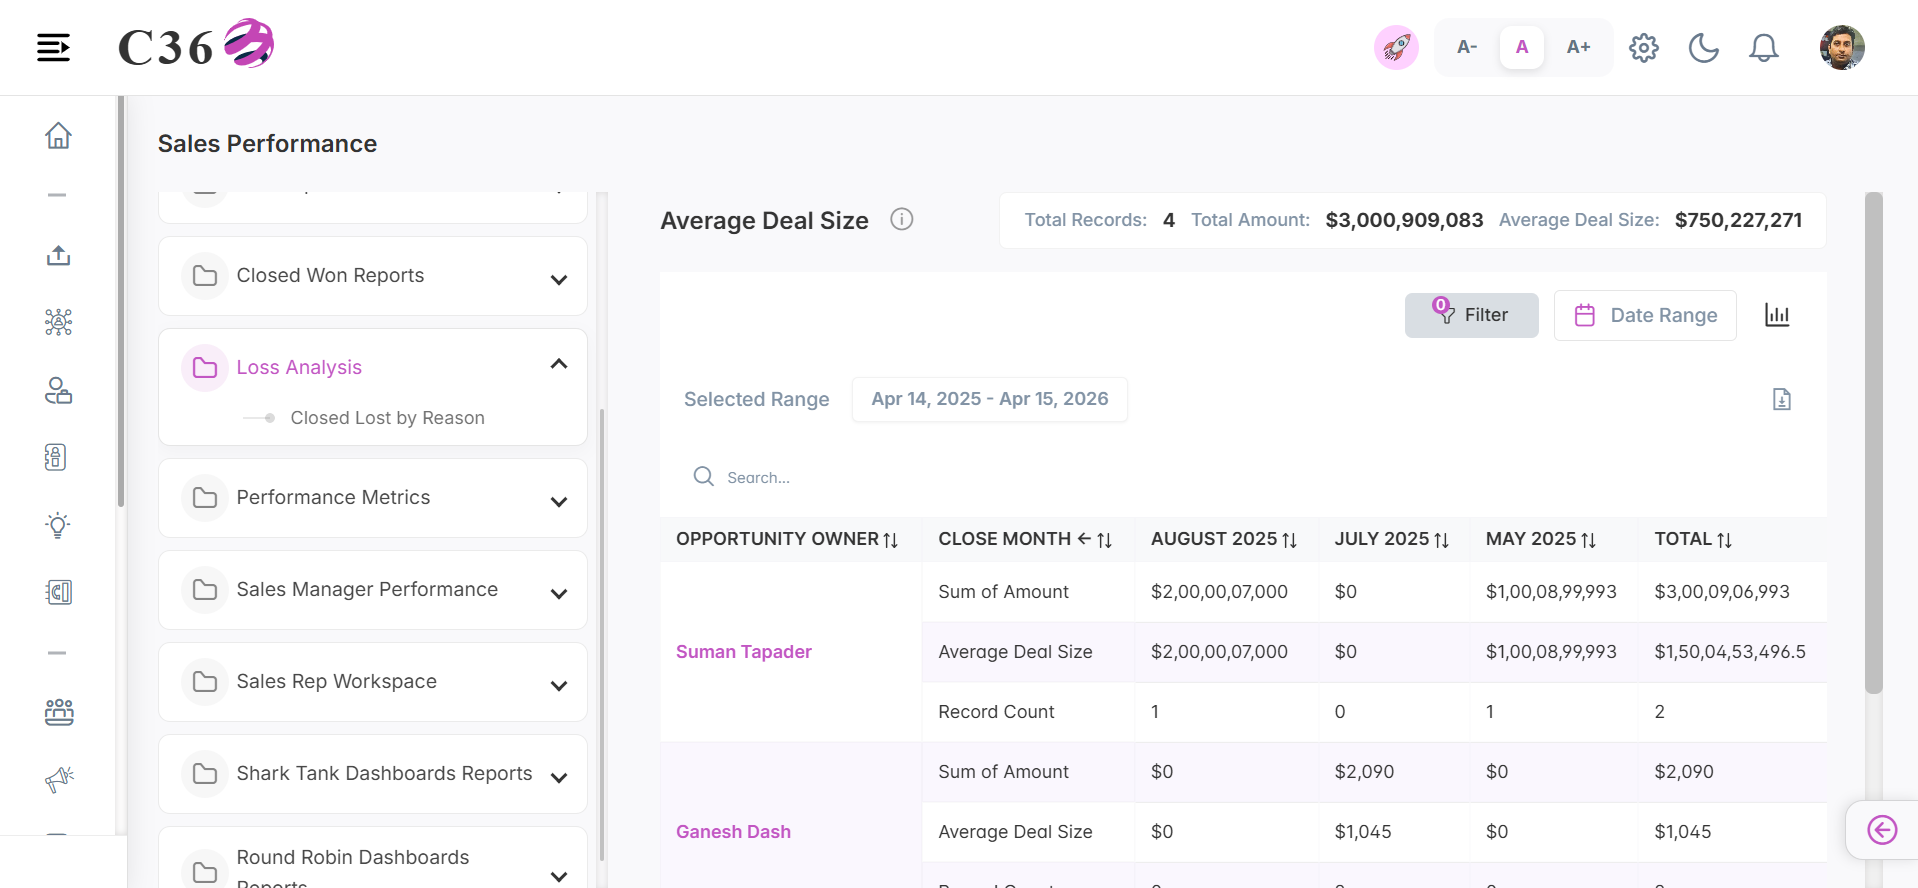Expand the Round Robin Dashboards Reports chevron
The image size is (1918, 888).
[x=559, y=876]
